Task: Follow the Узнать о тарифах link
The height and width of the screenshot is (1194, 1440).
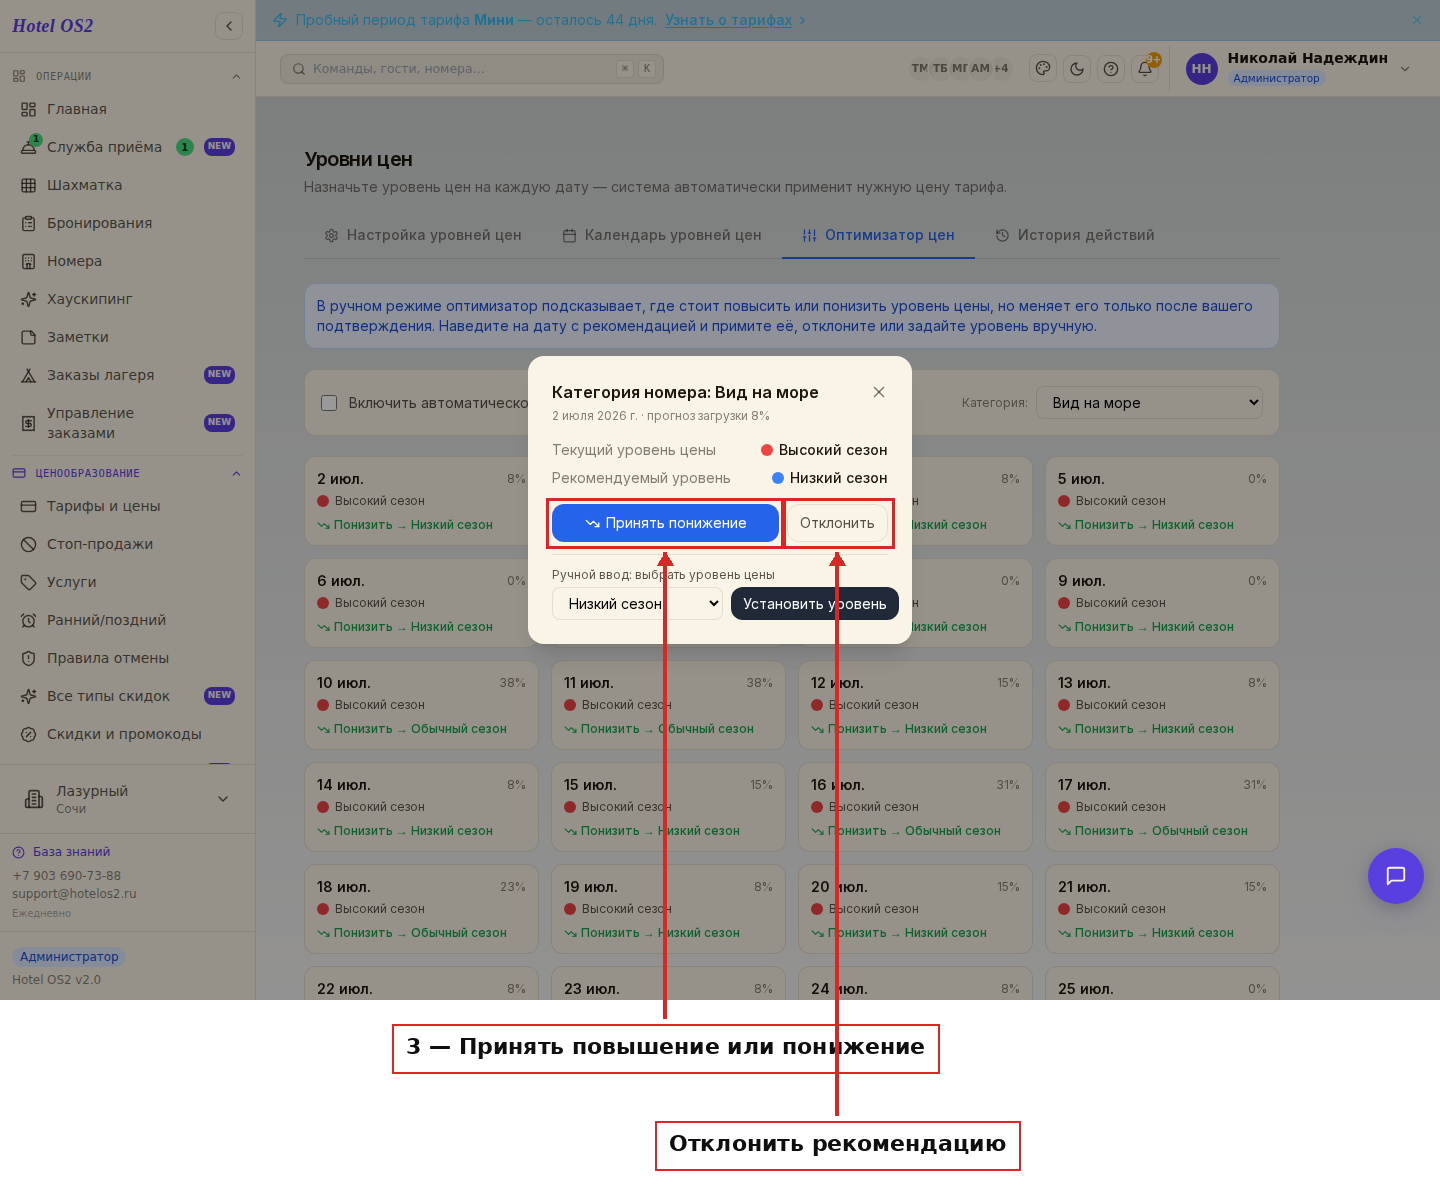Action: point(728,20)
